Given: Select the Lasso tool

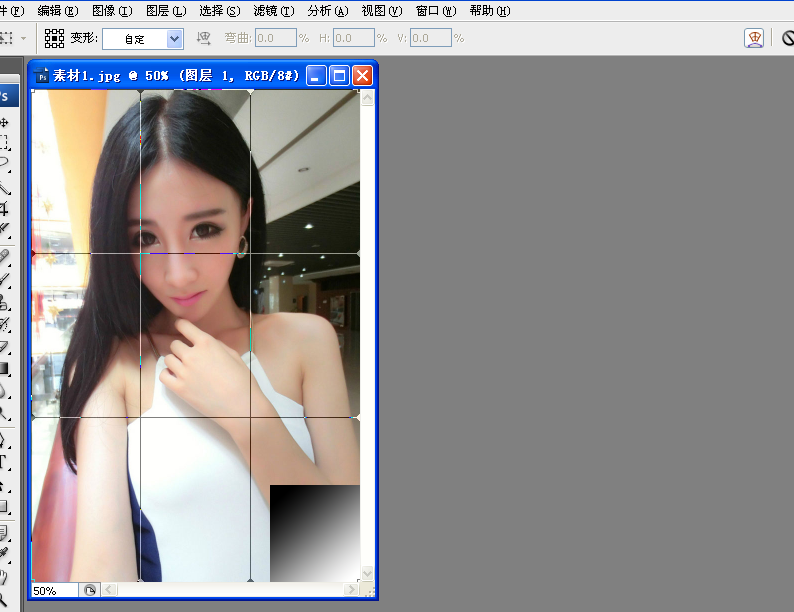Looking at the screenshot, I should tap(4, 163).
